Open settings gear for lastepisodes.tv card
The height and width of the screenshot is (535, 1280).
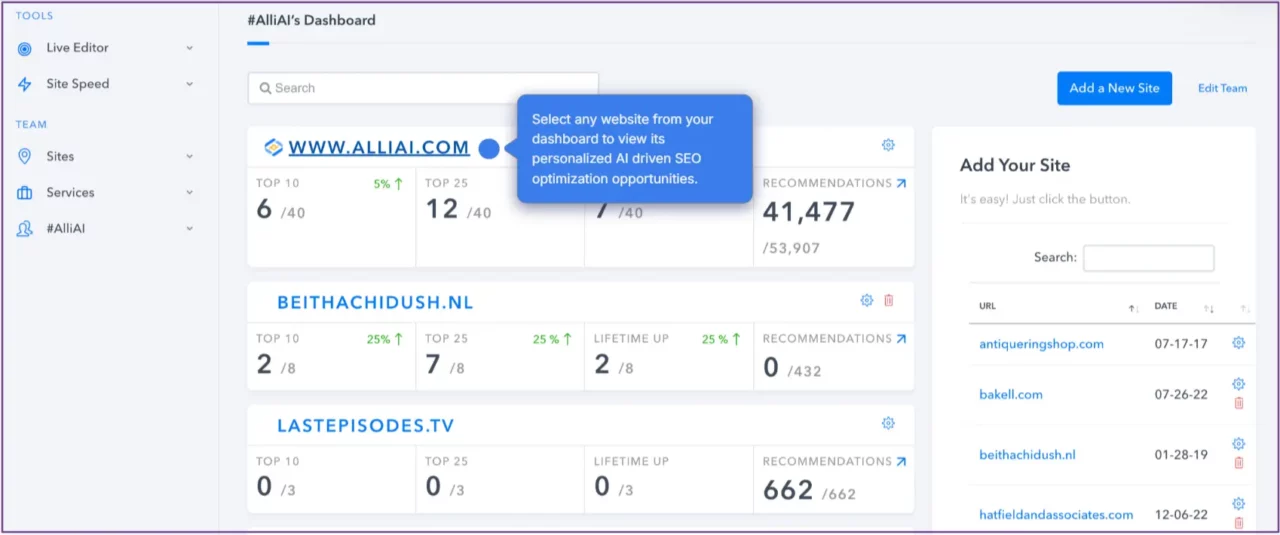click(888, 423)
